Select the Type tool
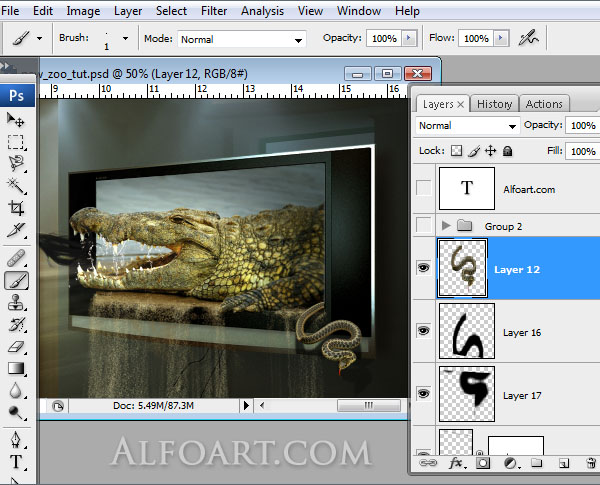Viewport: 600px width, 485px height. pyautogui.click(x=15, y=462)
